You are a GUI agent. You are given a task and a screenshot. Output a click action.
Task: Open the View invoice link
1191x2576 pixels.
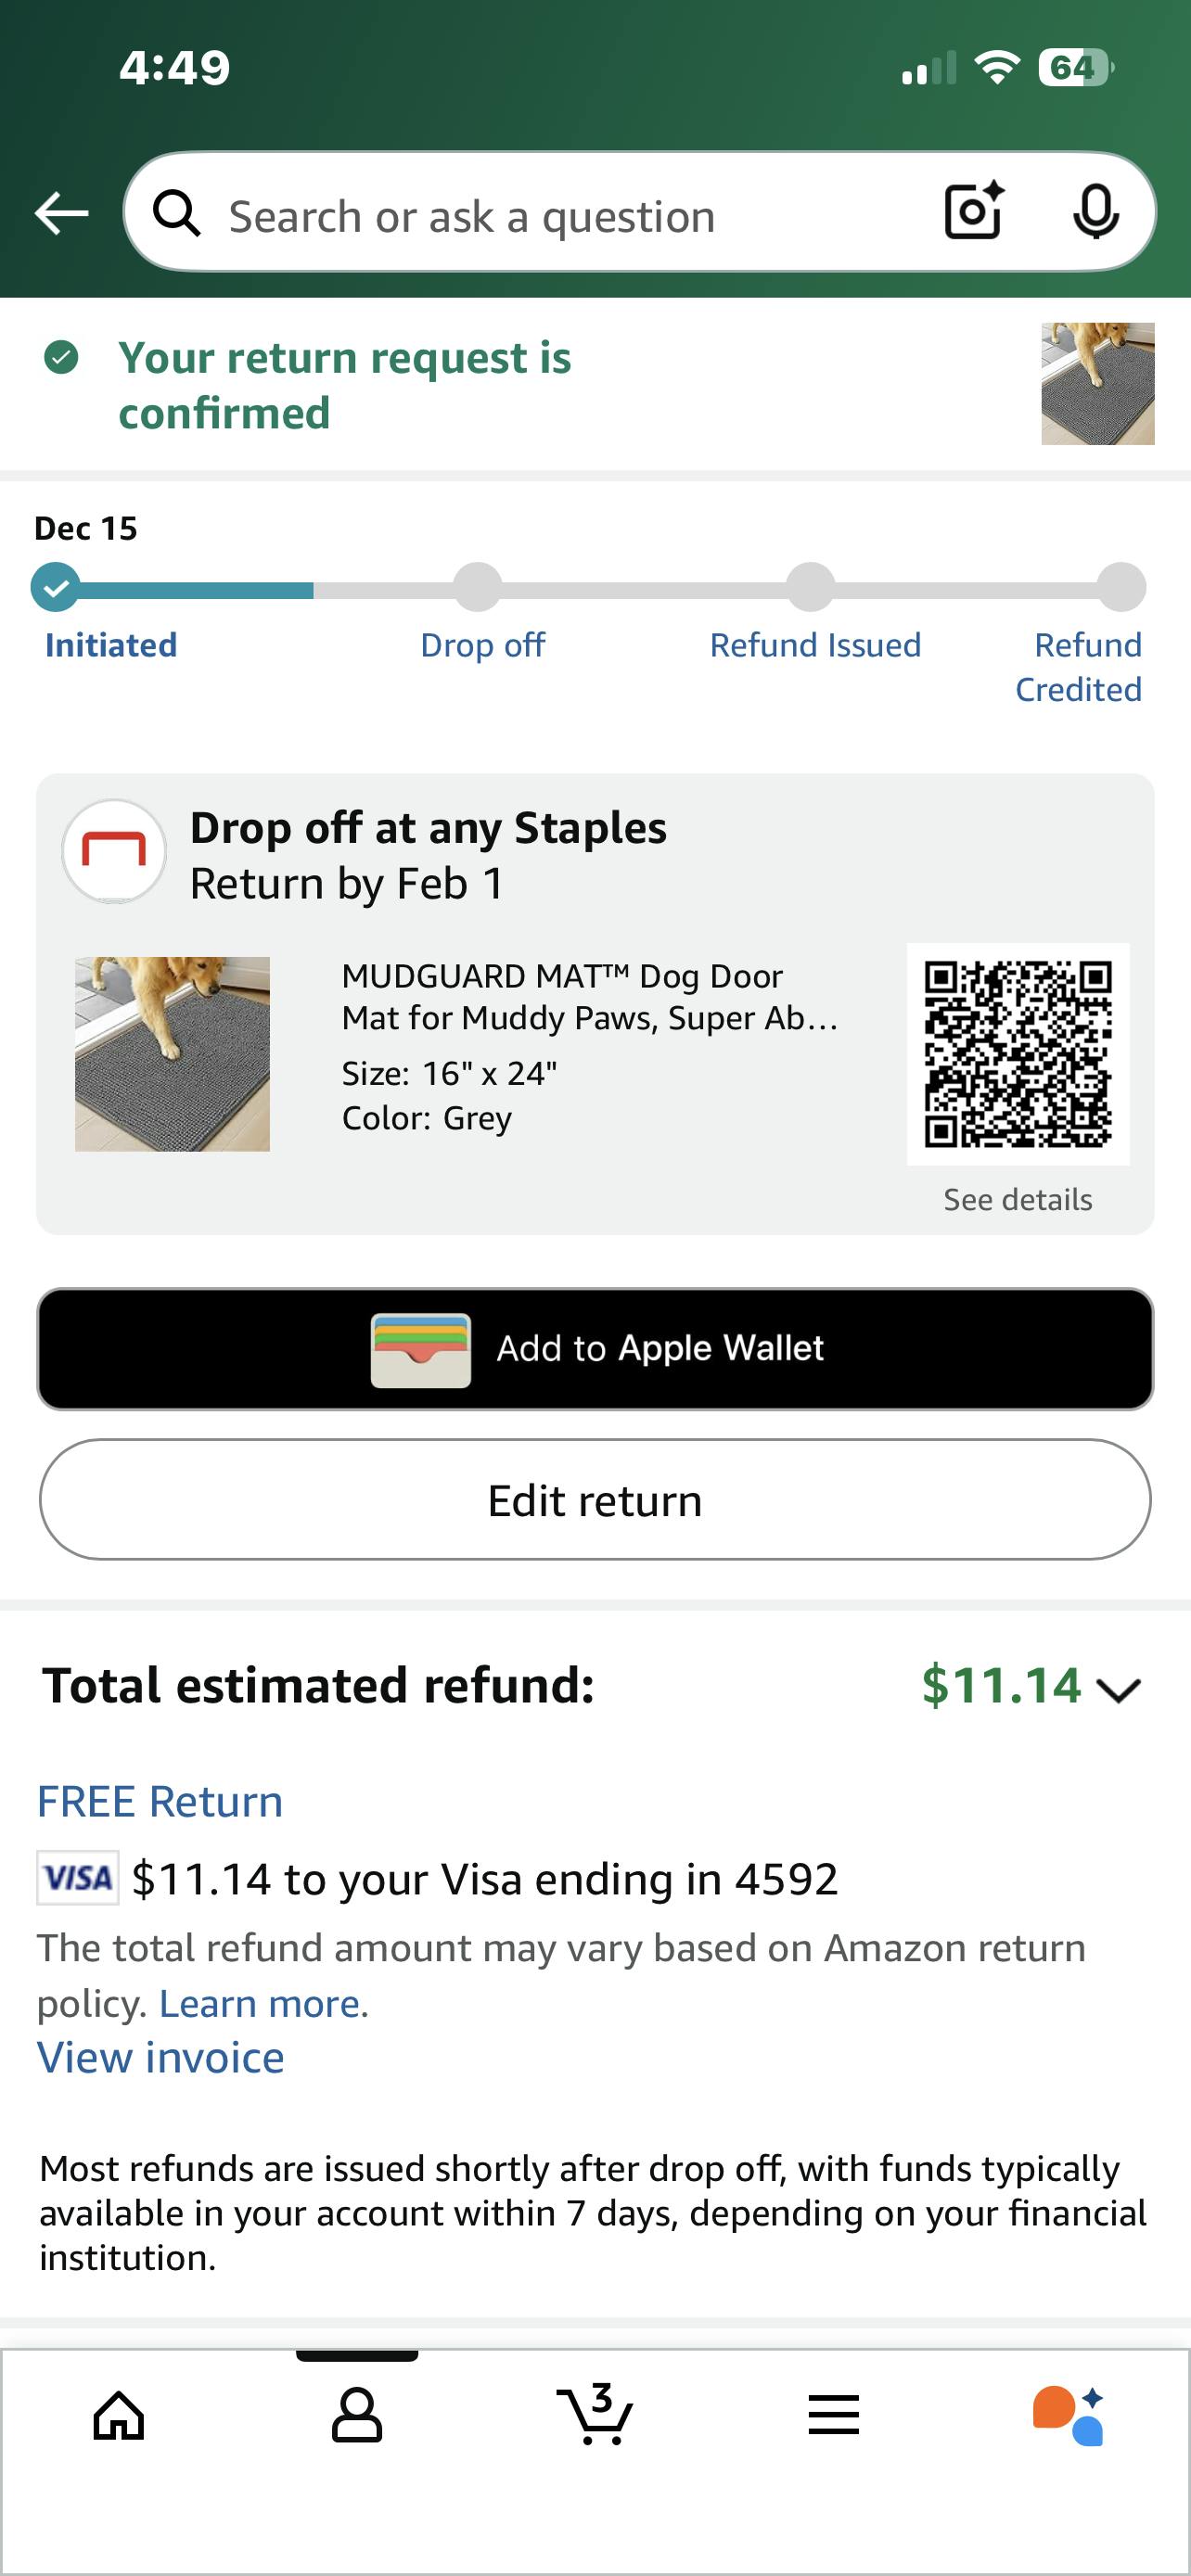pyautogui.click(x=161, y=2058)
